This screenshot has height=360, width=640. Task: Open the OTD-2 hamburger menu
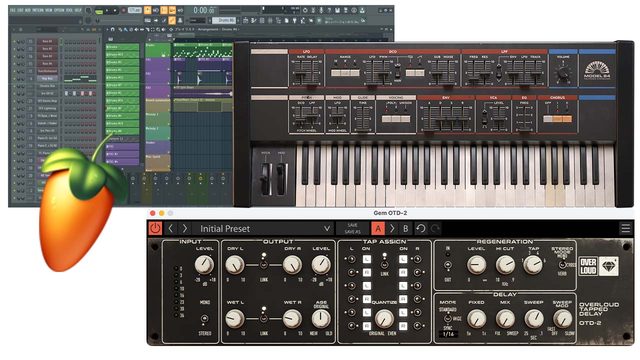[x=625, y=228]
